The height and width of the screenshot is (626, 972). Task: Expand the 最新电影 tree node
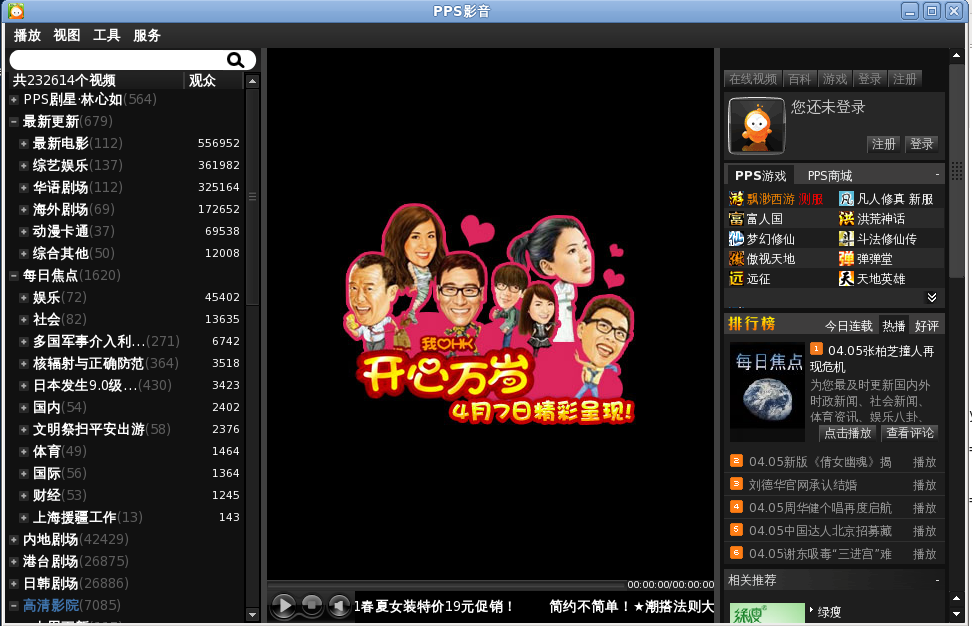click(23, 143)
